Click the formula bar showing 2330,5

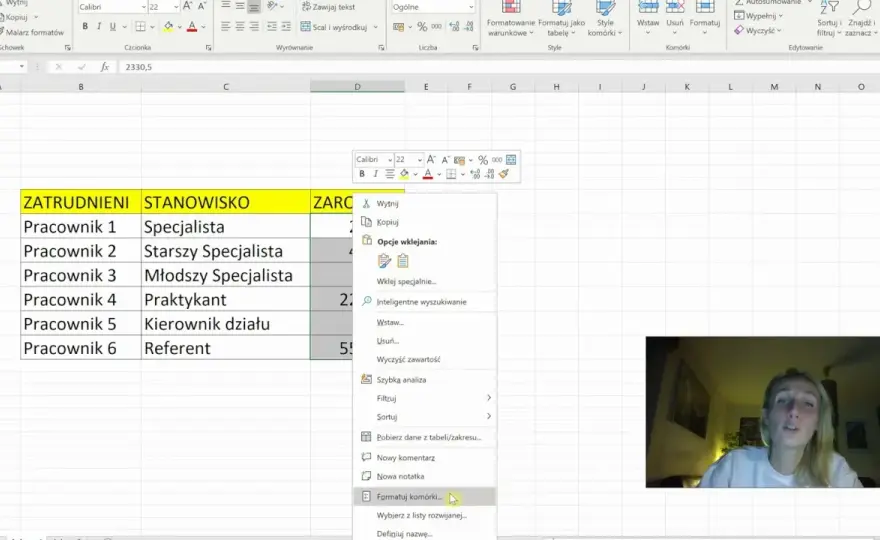[x=499, y=67]
